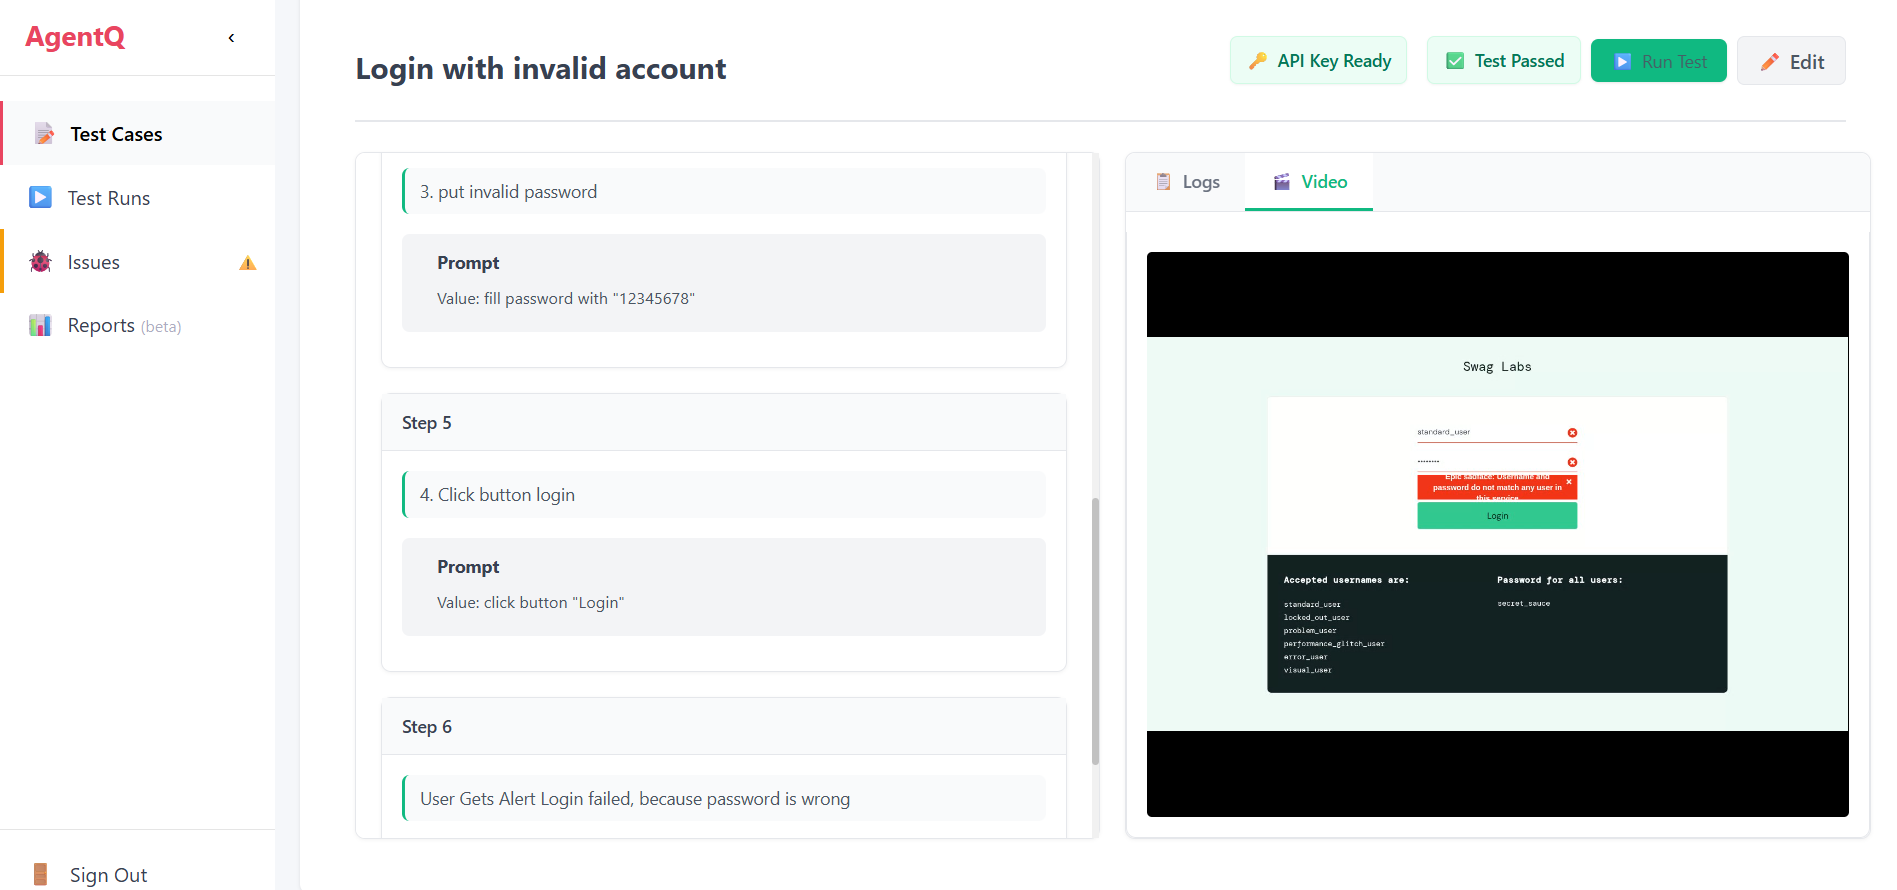
Task: Click the Edit pencil icon
Action: tap(1769, 62)
